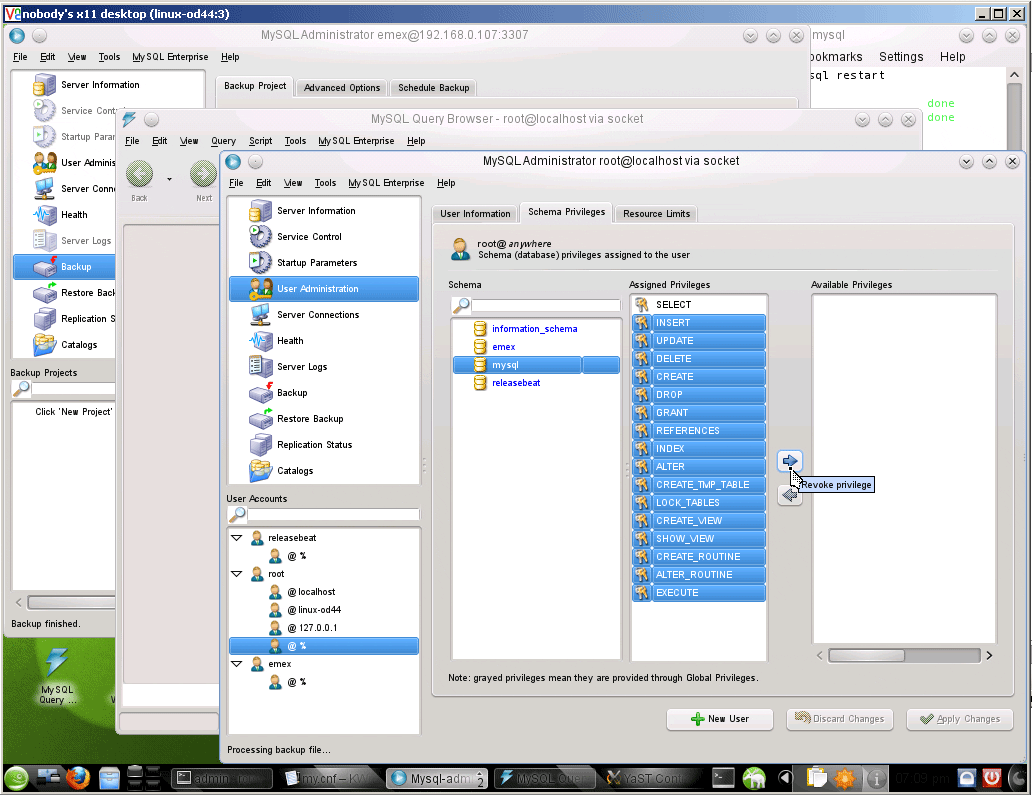1032x795 pixels.
Task: Select the LOCK_TABLES assigned privilege
Action: coord(699,503)
